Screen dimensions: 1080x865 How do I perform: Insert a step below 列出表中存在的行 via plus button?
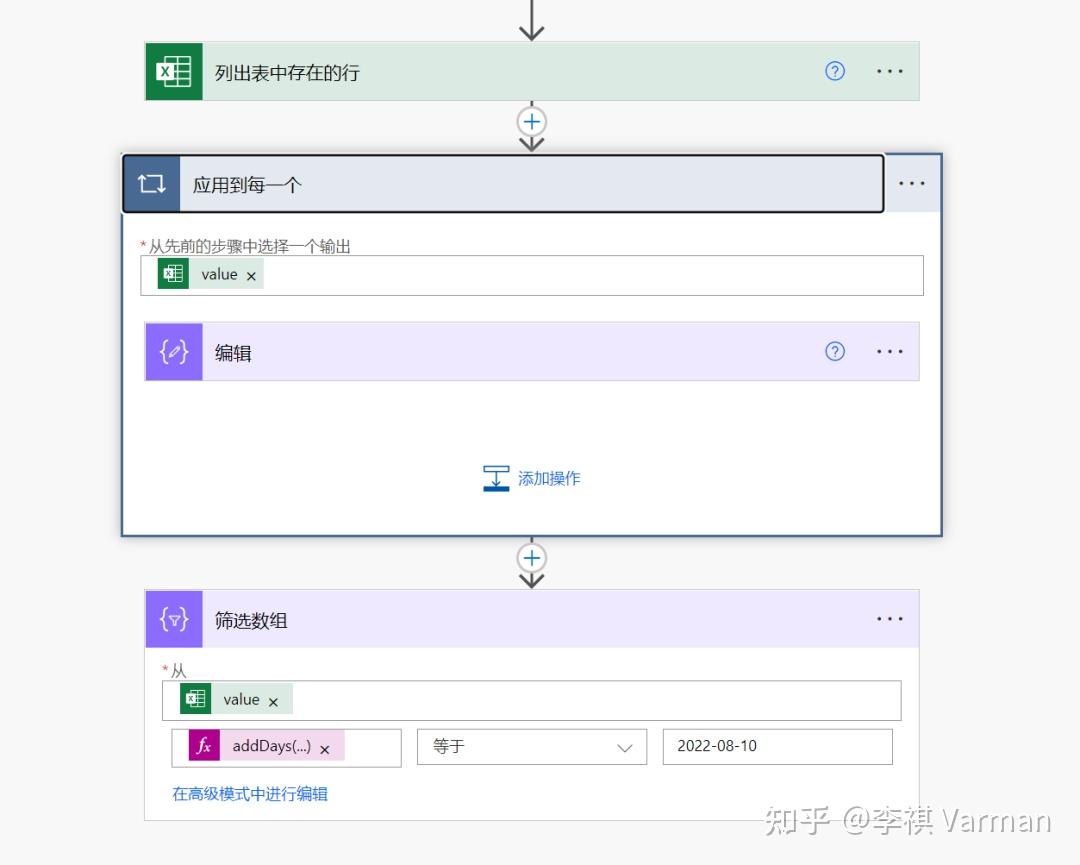[x=532, y=122]
